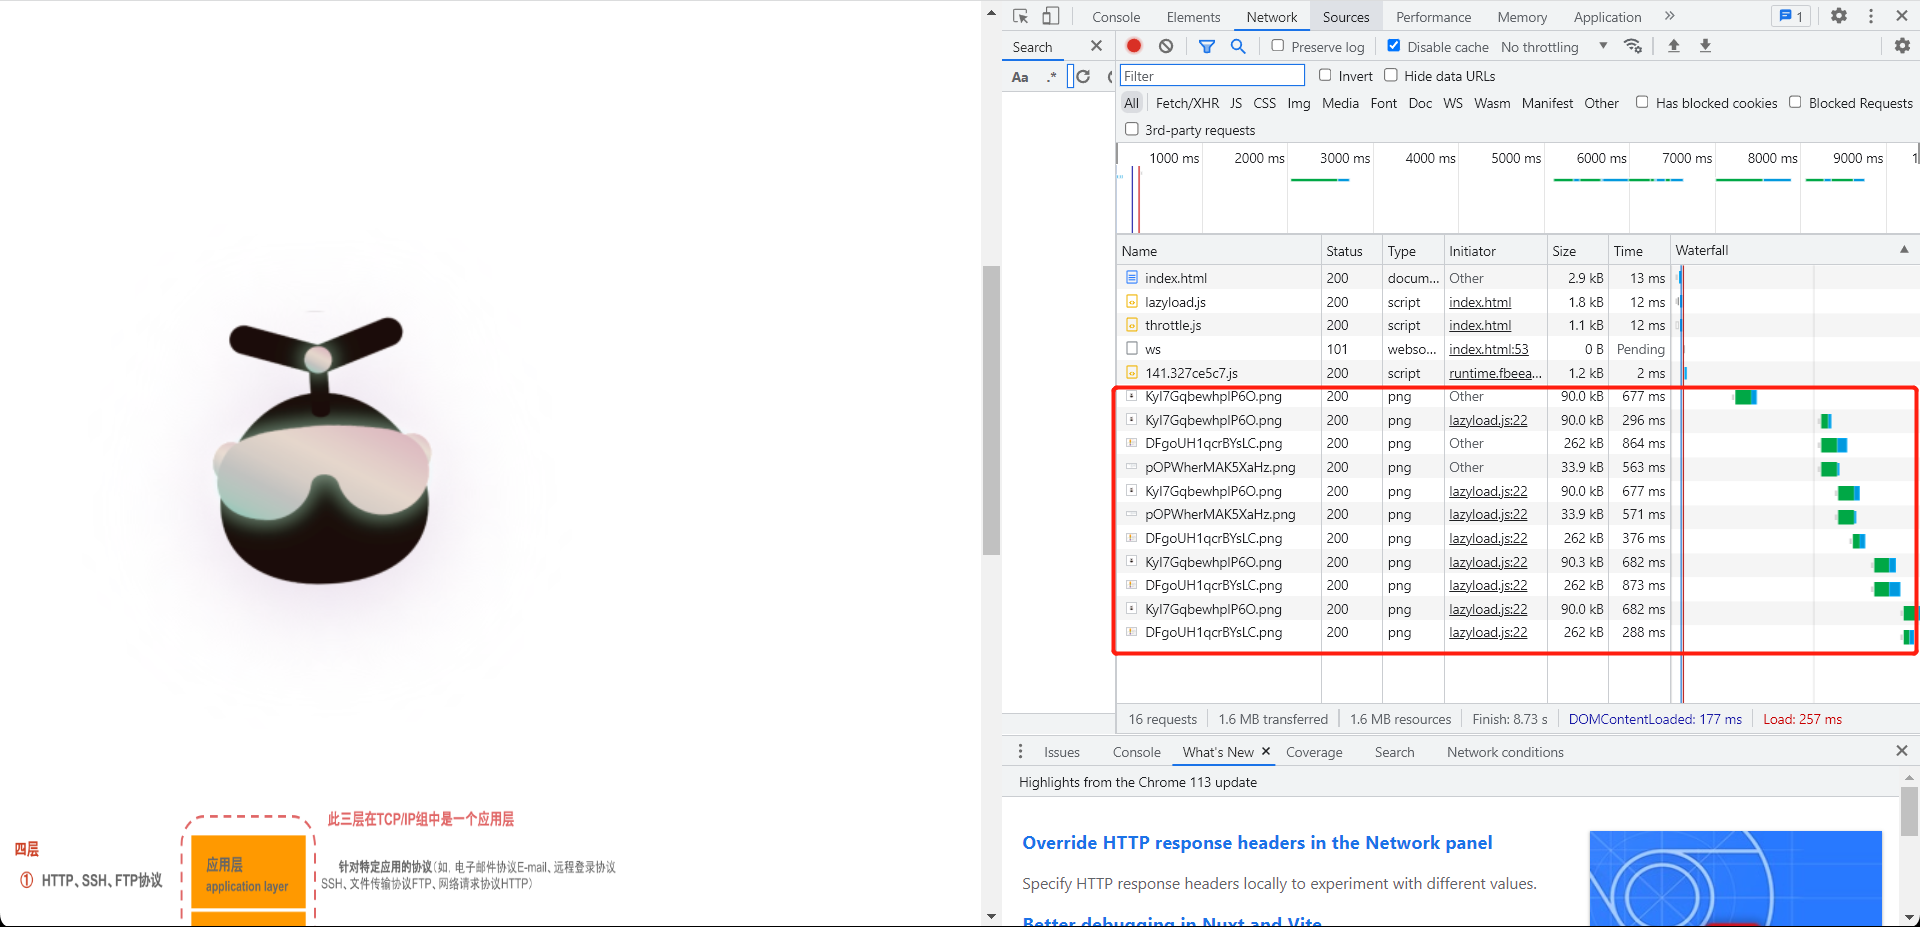Viewport: 1920px width, 927px height.
Task: Open the Coverage tab in the drawer
Action: pos(1314,752)
